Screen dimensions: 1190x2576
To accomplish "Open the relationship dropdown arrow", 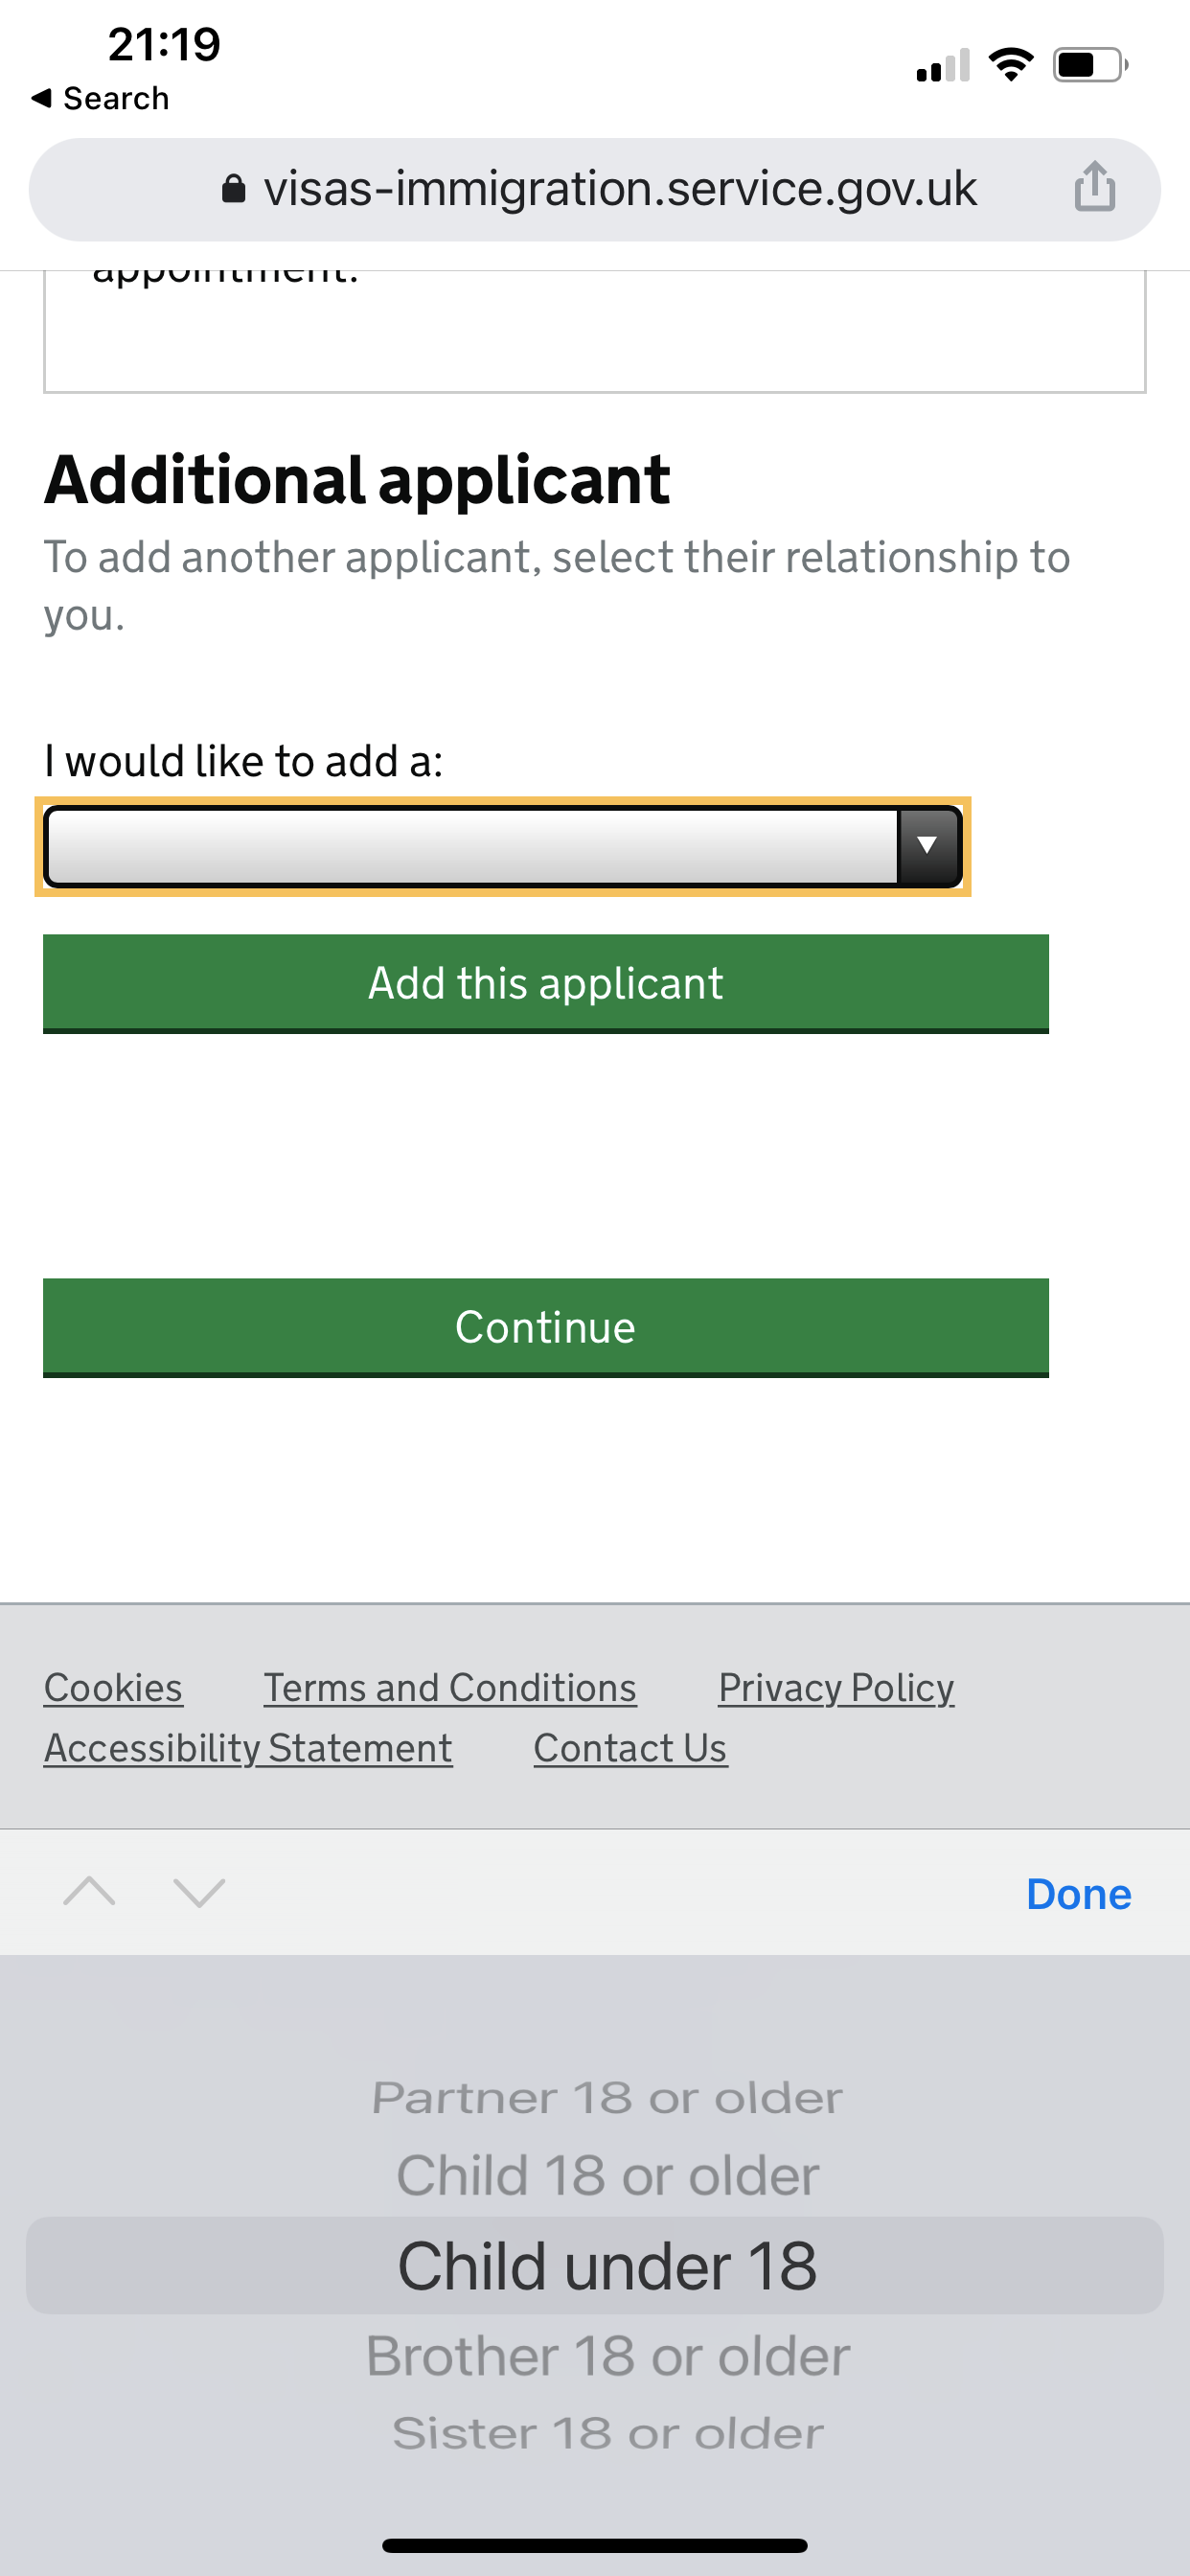I will pos(927,846).
